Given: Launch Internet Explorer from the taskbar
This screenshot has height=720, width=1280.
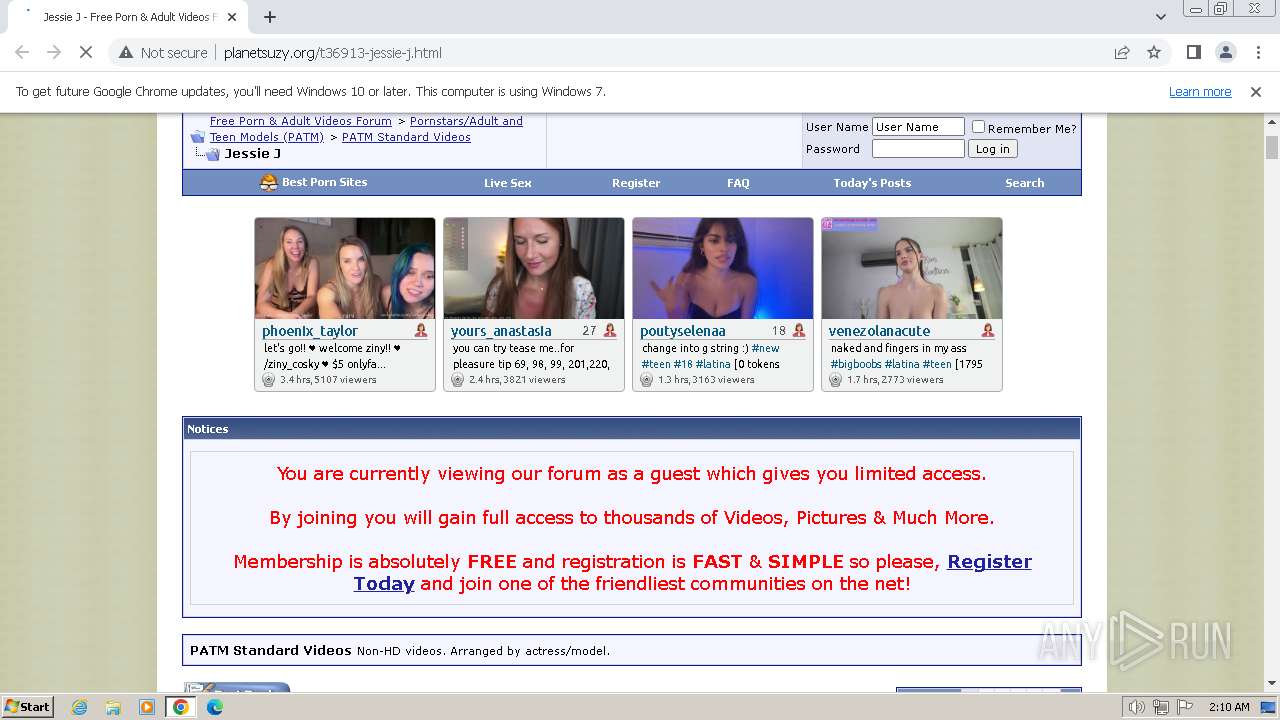Looking at the screenshot, I should tap(79, 707).
